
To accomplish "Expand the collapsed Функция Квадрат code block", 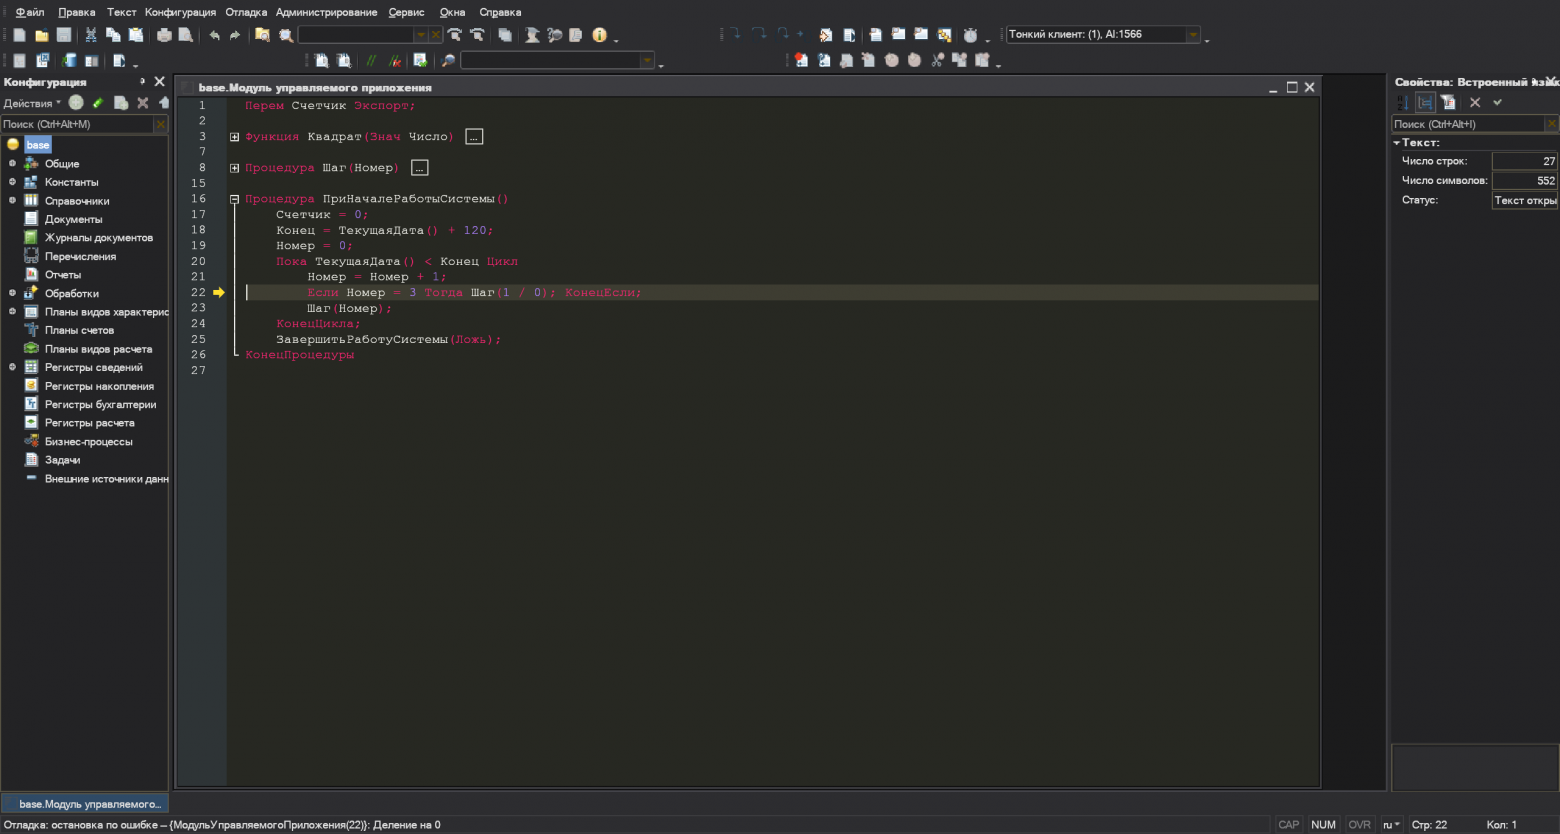I will 235,137.
